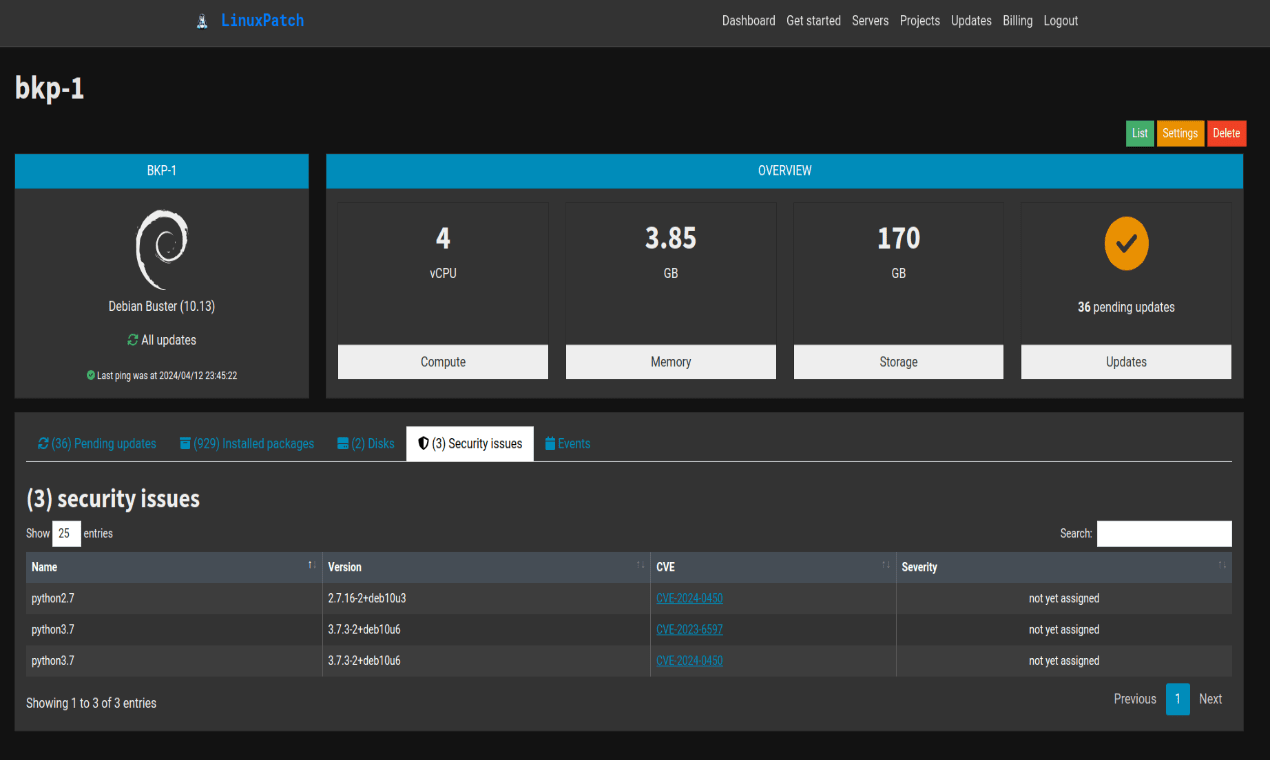Open Servers in top navigation
The height and width of the screenshot is (760, 1270).
(x=870, y=21)
